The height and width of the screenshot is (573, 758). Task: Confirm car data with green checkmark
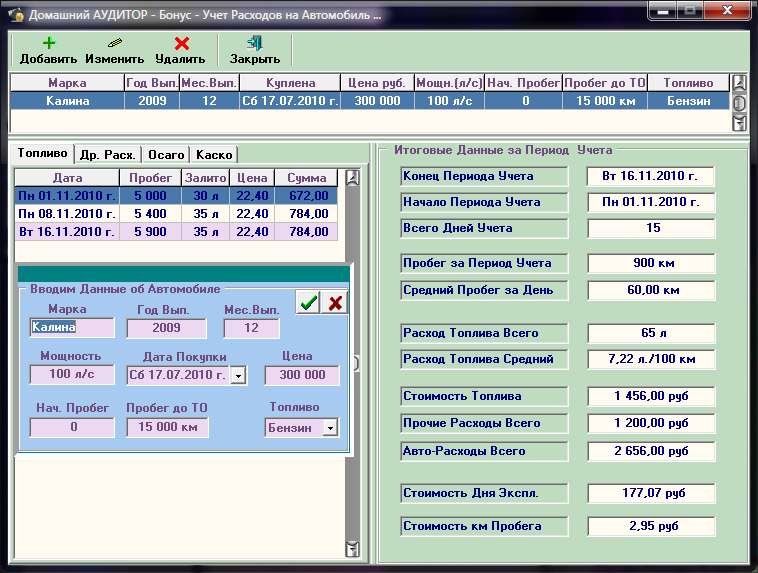point(308,303)
